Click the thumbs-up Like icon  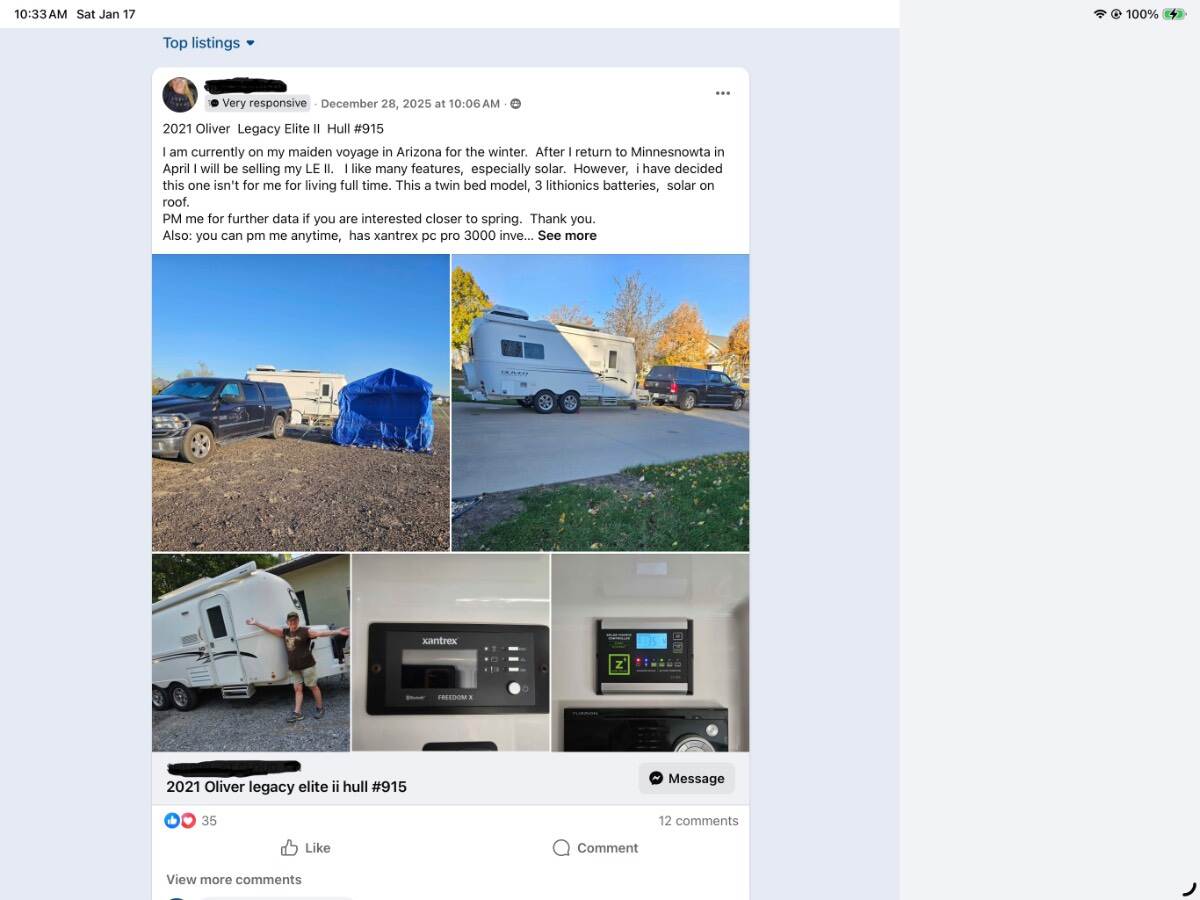point(289,848)
